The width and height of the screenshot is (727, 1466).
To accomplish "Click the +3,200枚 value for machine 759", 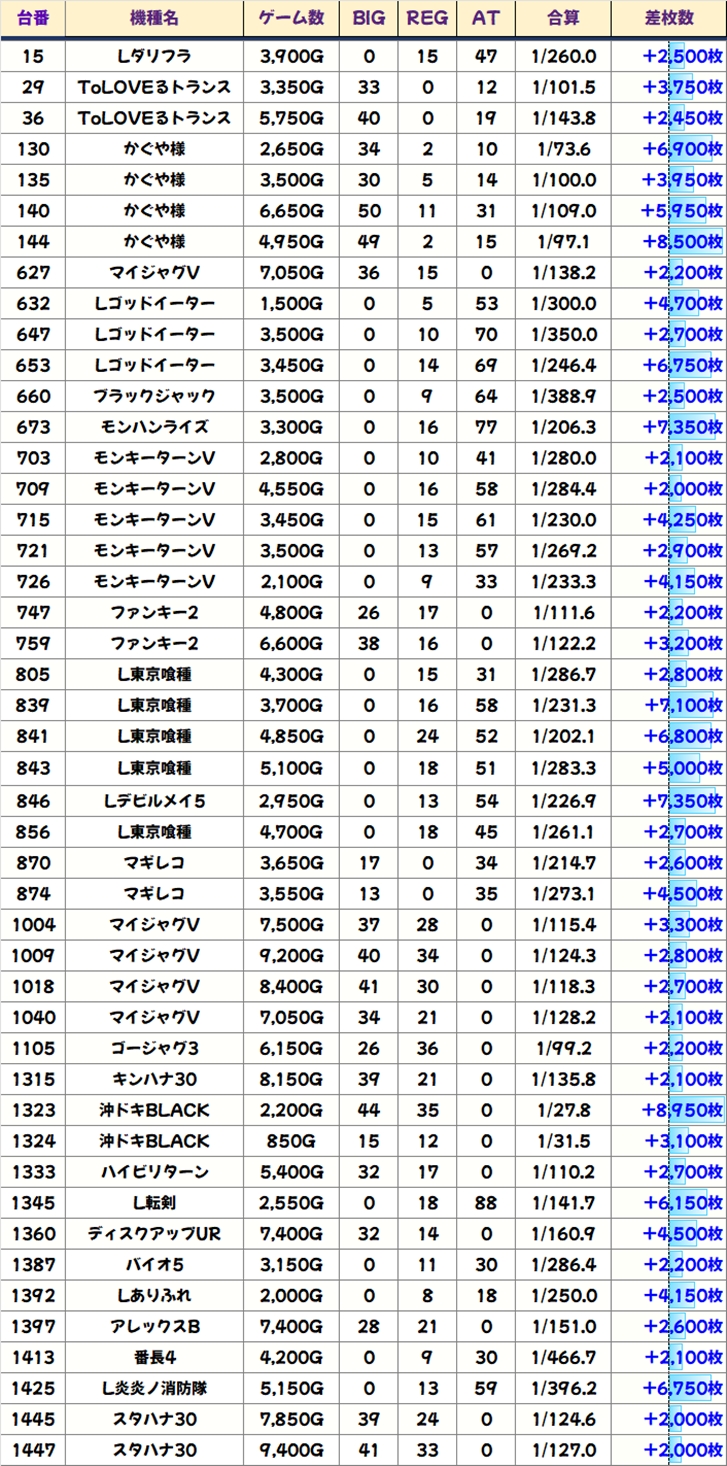I will pyautogui.click(x=682, y=644).
